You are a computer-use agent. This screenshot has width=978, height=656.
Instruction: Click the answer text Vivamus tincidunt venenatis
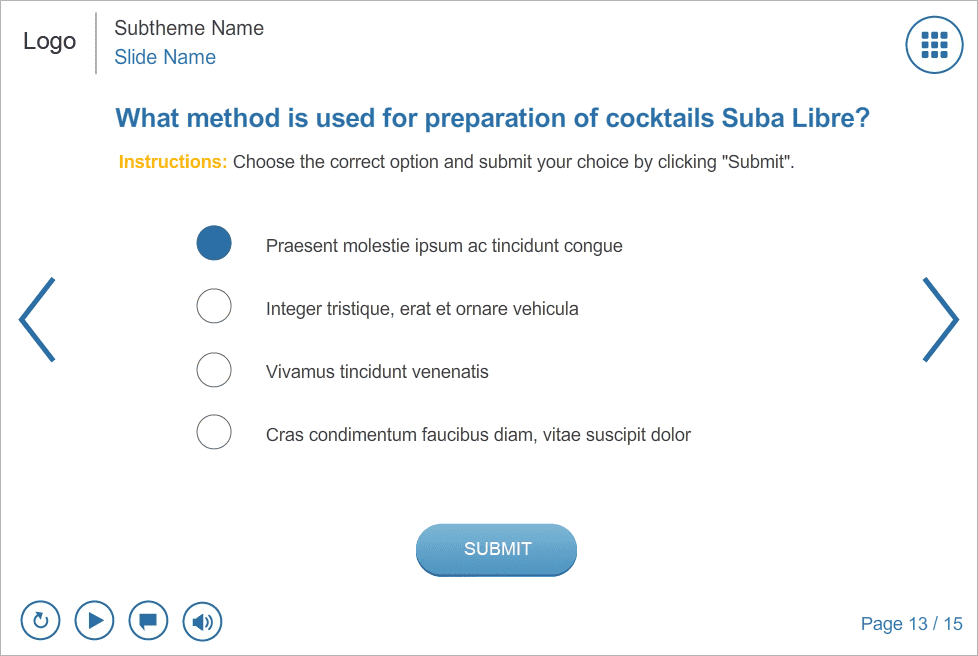[377, 372]
